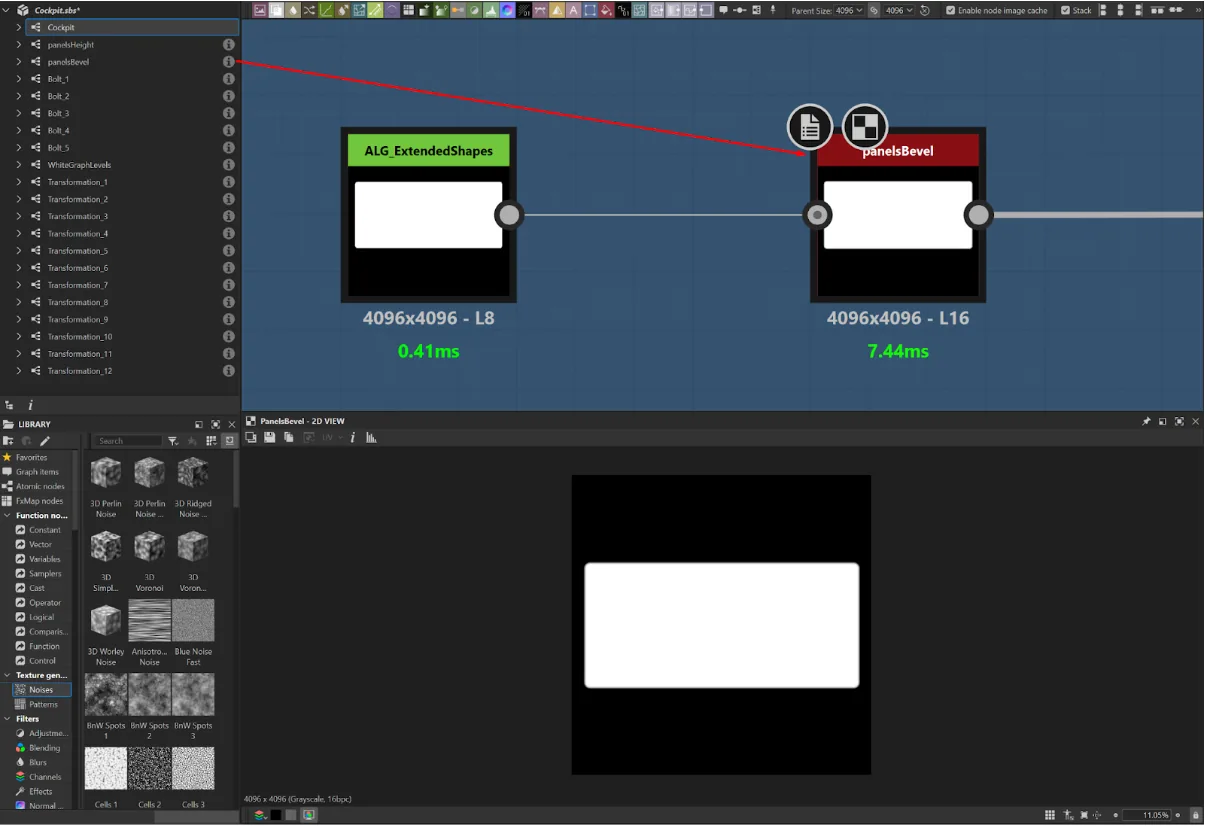
Task: Show info in the 2D view toolbar
Action: (353, 437)
